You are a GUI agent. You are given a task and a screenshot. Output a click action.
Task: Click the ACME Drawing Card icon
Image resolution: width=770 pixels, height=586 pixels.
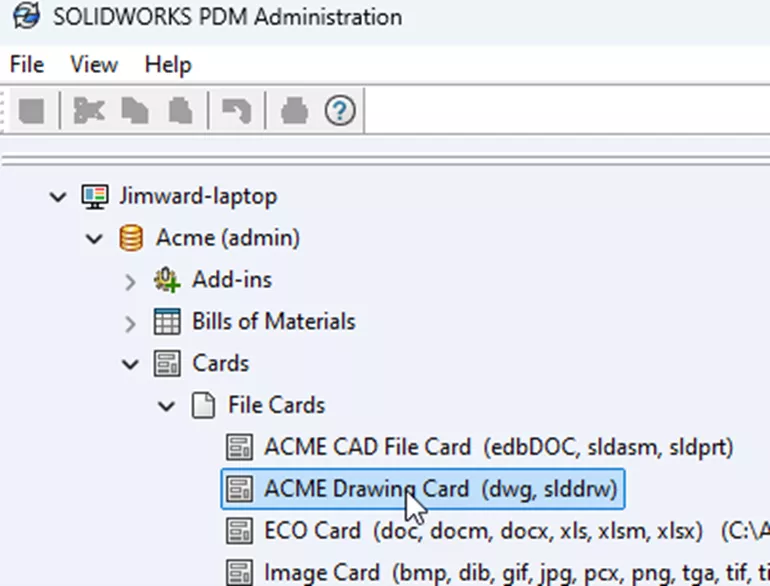pyautogui.click(x=240, y=489)
